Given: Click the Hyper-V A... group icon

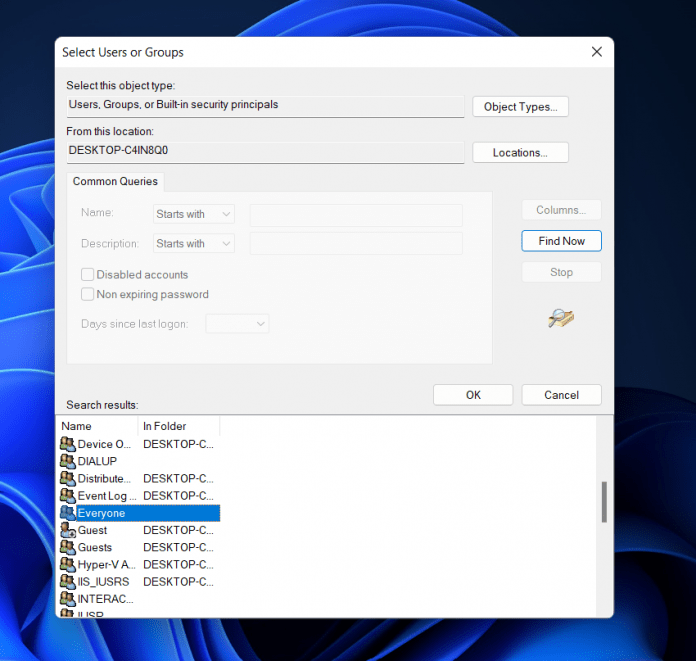Looking at the screenshot, I should [x=68, y=564].
